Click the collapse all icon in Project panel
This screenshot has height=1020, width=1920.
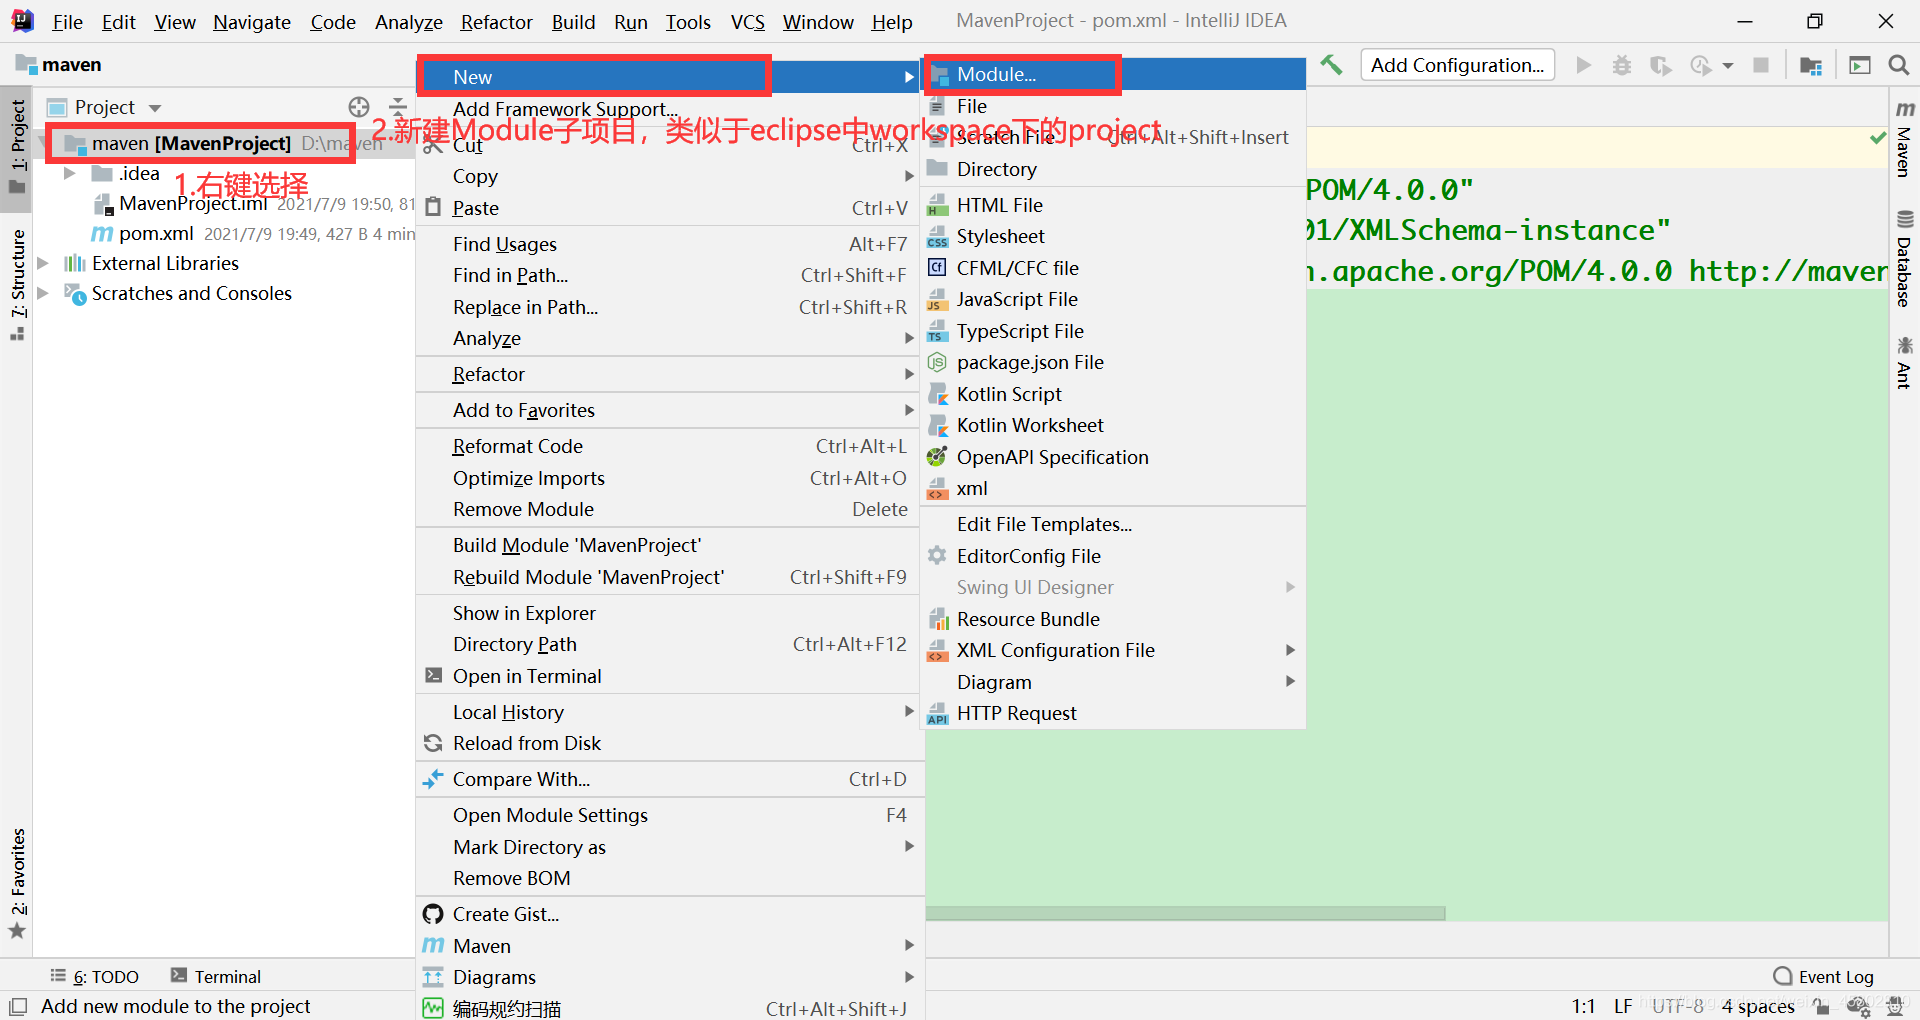tap(397, 107)
